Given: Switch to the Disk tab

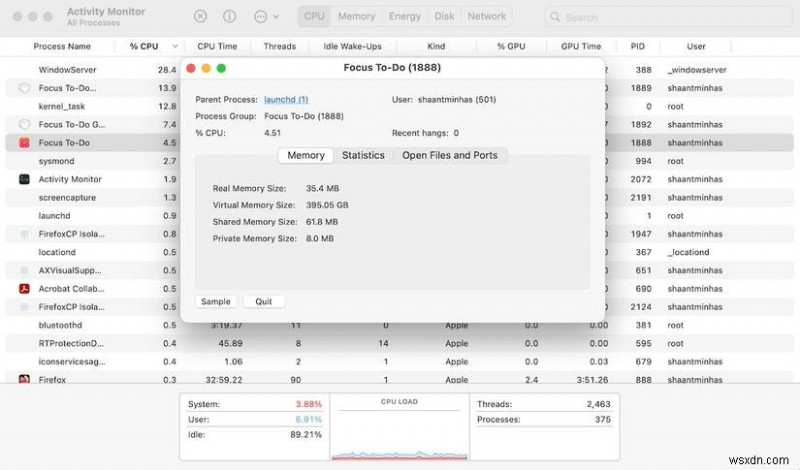Looking at the screenshot, I should [x=444, y=16].
